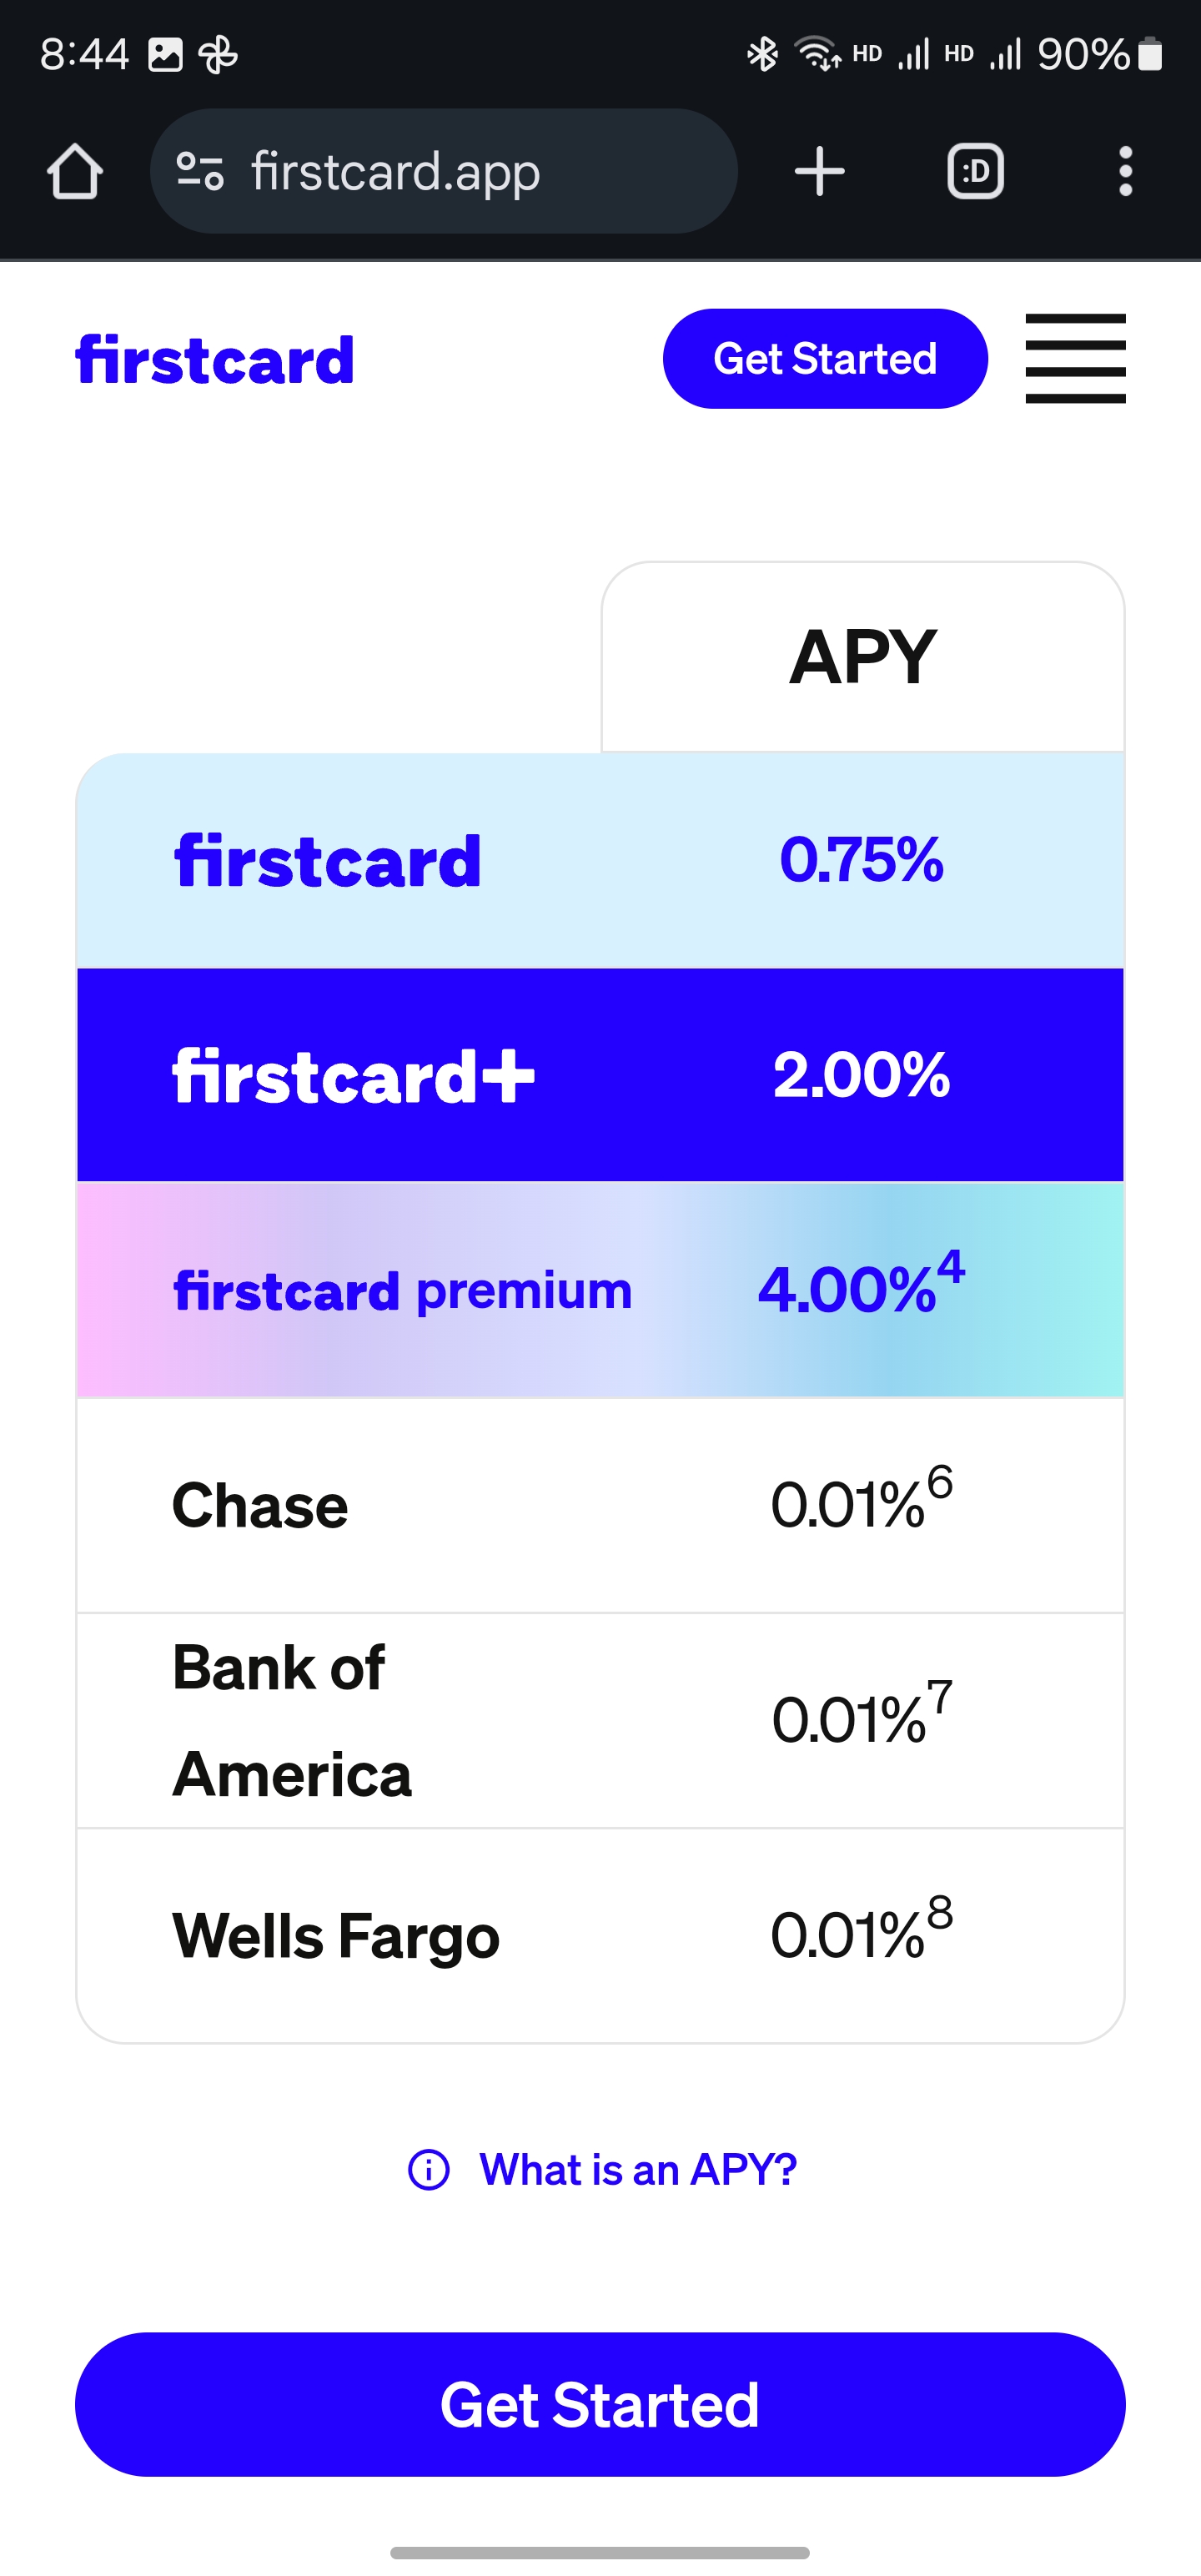Select the firstcard 0.75% row
1201x2576 pixels.
(x=600, y=860)
